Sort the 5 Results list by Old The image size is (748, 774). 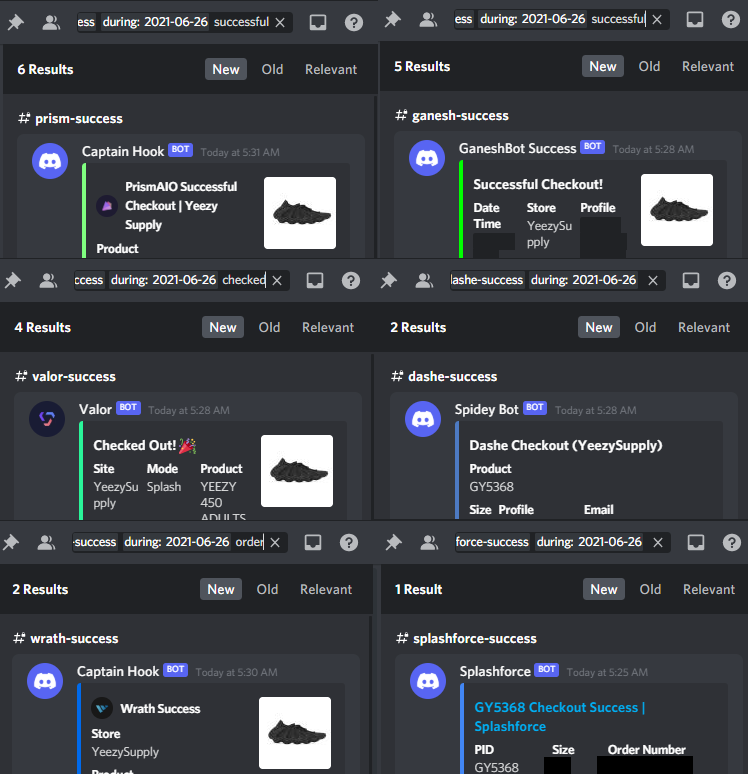click(649, 66)
